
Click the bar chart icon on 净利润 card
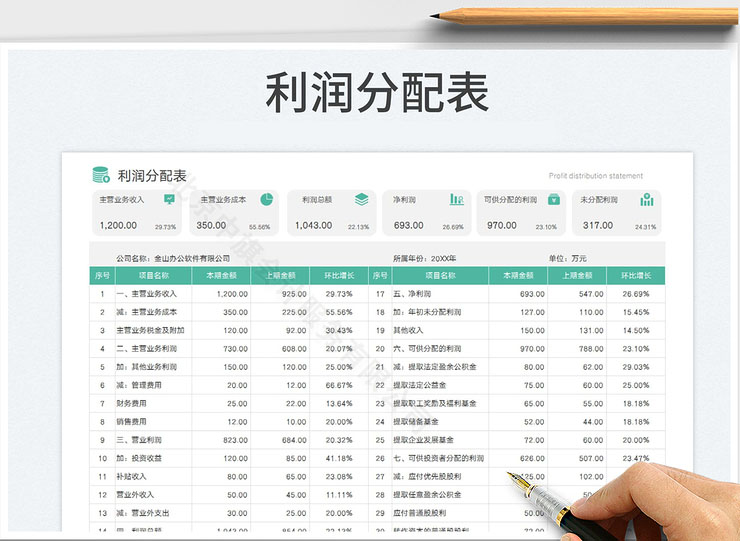(456, 199)
